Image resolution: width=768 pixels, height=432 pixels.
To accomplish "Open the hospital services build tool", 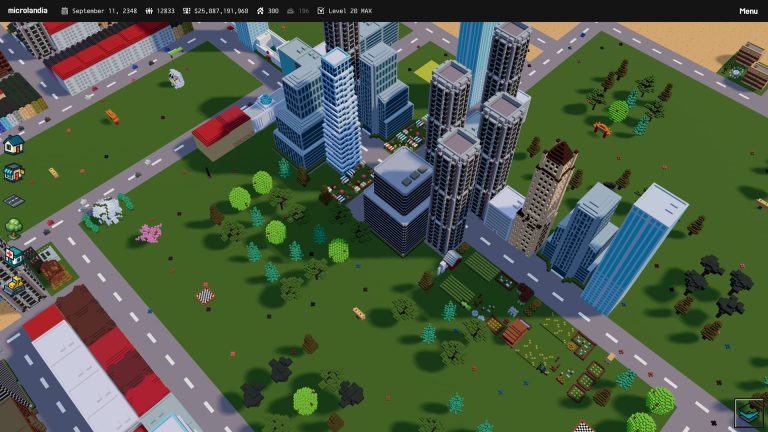I will [13, 255].
